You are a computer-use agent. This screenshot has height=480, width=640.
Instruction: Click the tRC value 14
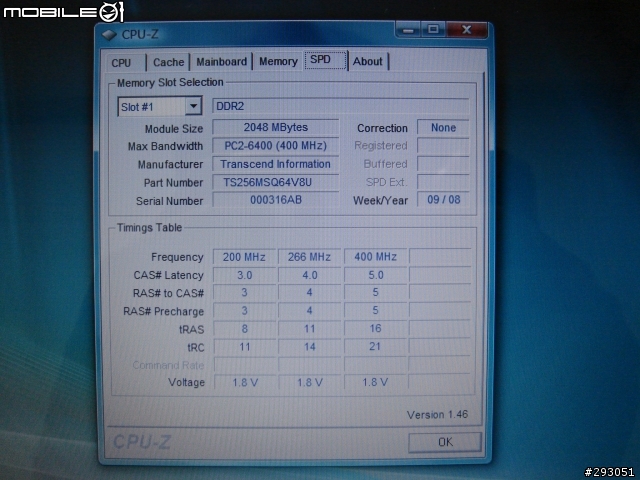(309, 347)
